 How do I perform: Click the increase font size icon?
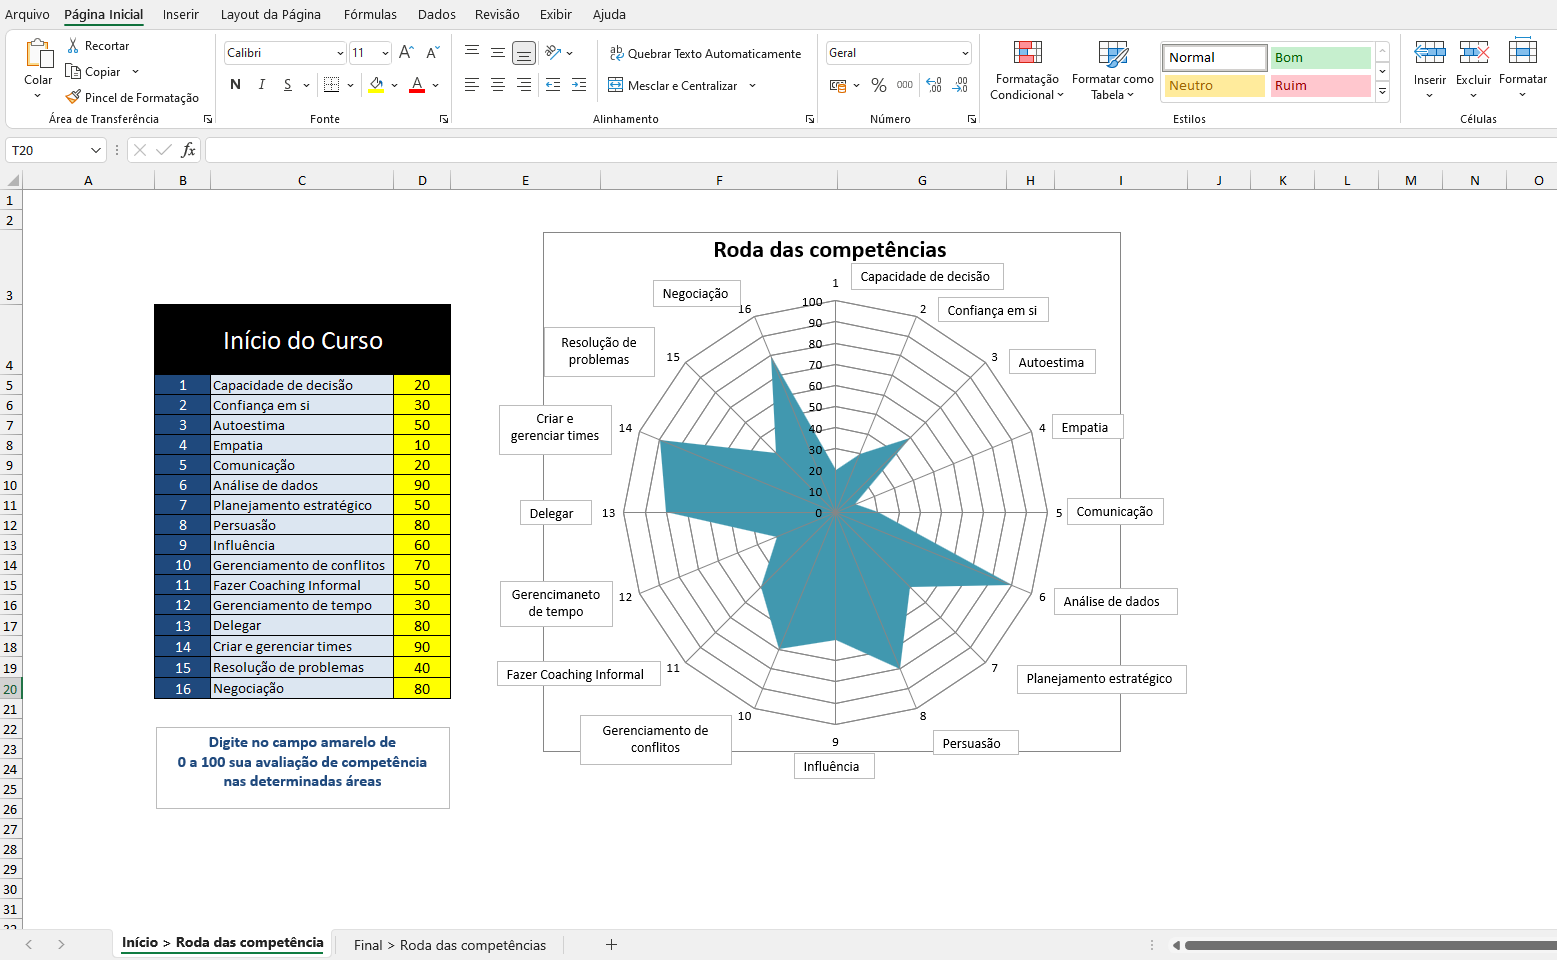406,53
